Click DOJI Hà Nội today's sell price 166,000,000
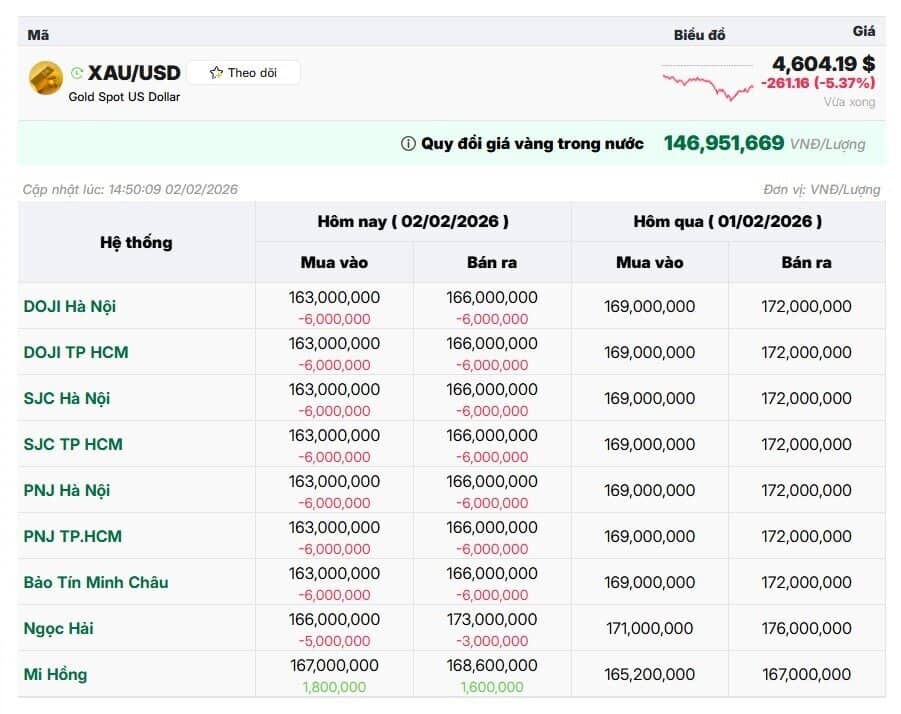This screenshot has height=714, width=901. (x=492, y=298)
